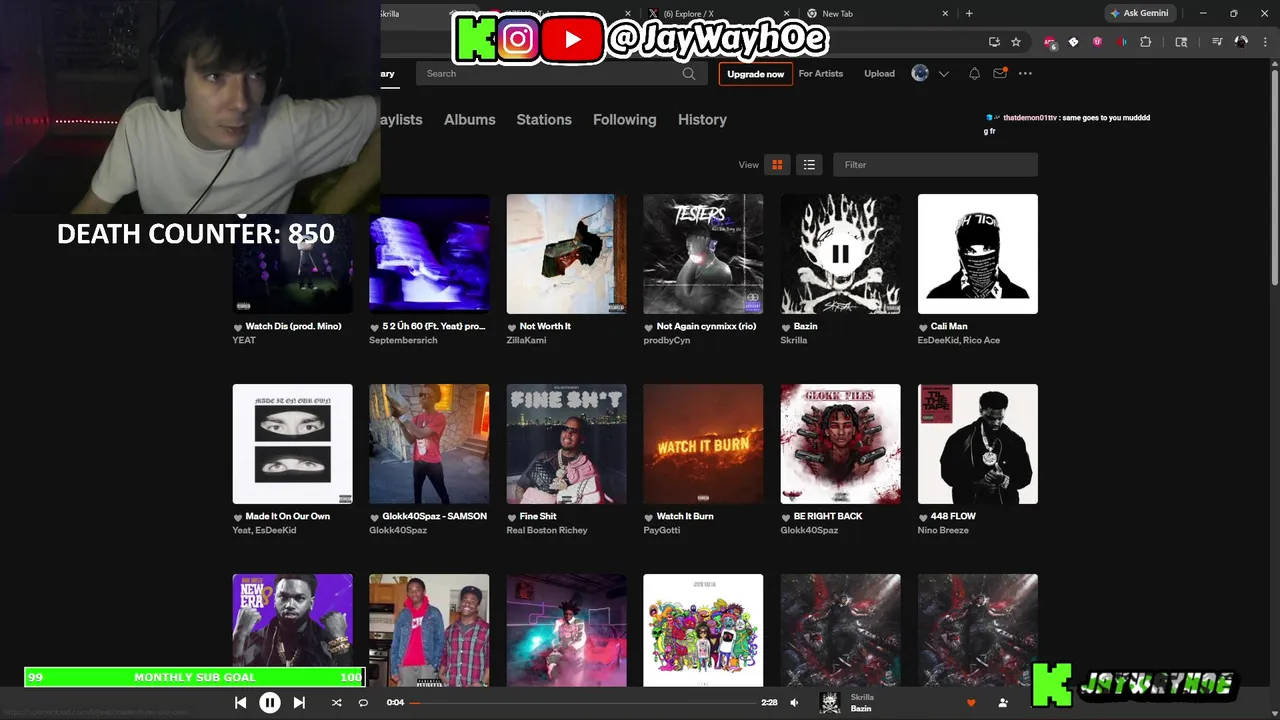The width and height of the screenshot is (1280, 720).
Task: Open the Made It On Our Own title
Action: pyautogui.click(x=287, y=516)
